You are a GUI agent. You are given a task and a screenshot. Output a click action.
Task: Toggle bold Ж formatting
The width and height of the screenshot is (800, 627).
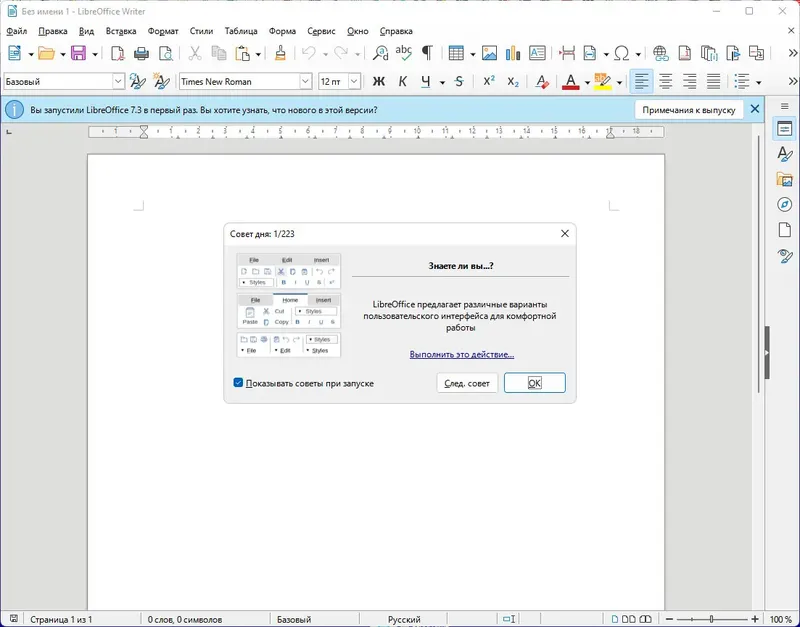(379, 81)
